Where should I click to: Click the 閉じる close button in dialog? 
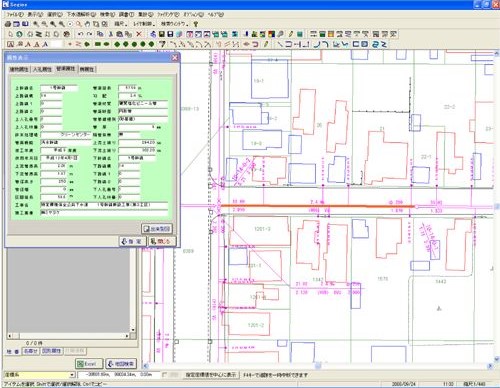(x=162, y=241)
